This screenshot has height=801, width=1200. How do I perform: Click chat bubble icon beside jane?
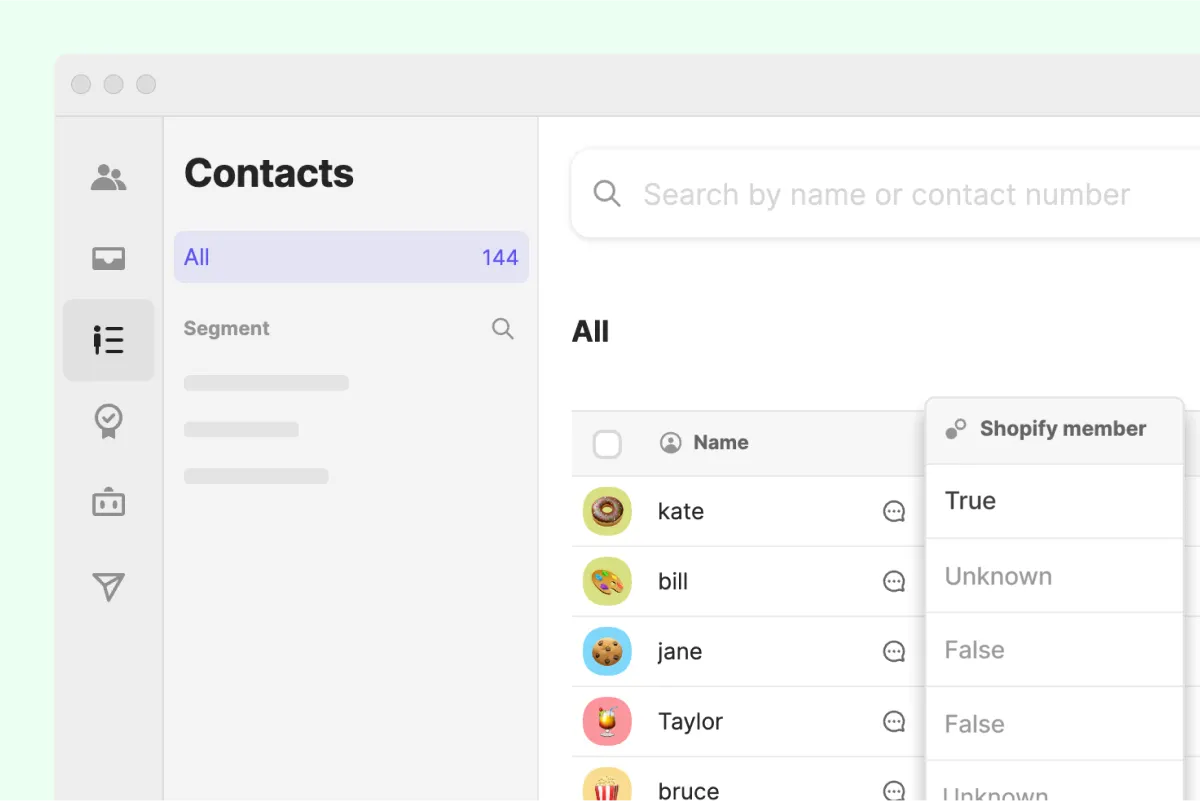pyautogui.click(x=894, y=652)
